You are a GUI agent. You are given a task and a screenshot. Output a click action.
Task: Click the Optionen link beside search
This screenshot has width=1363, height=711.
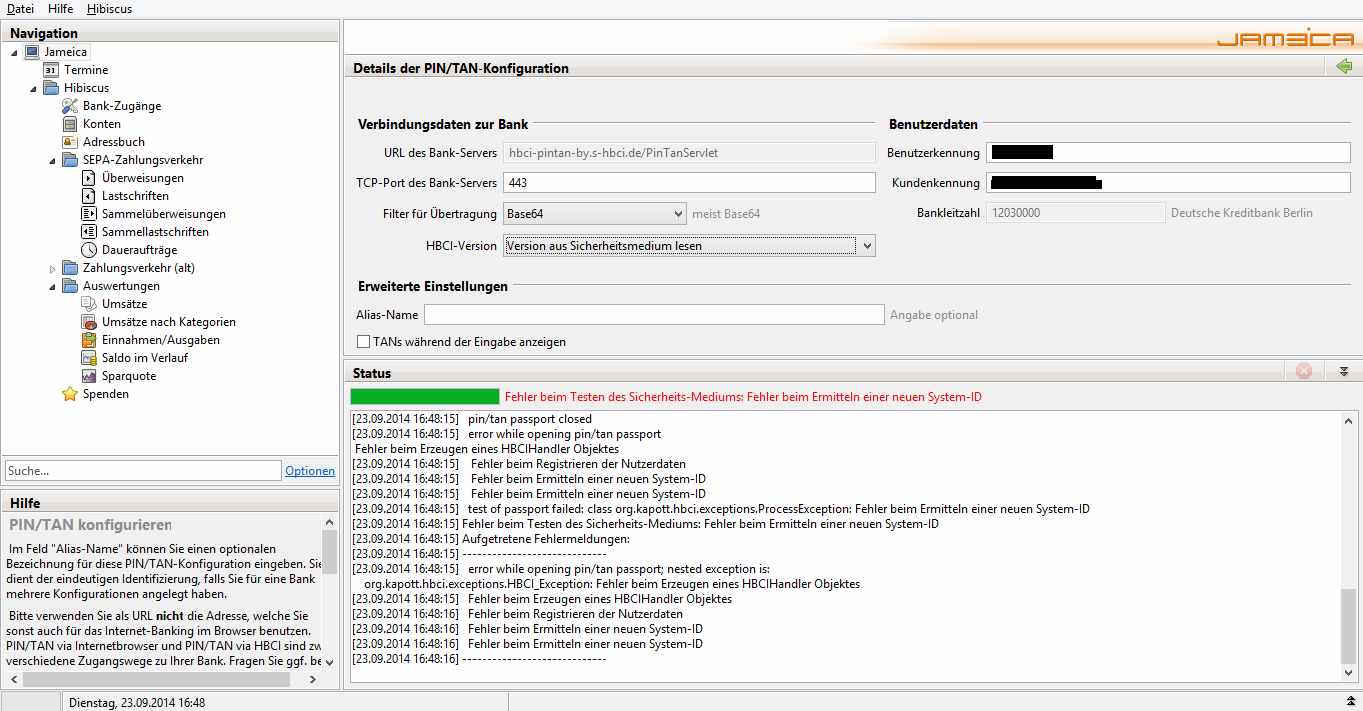(x=310, y=471)
